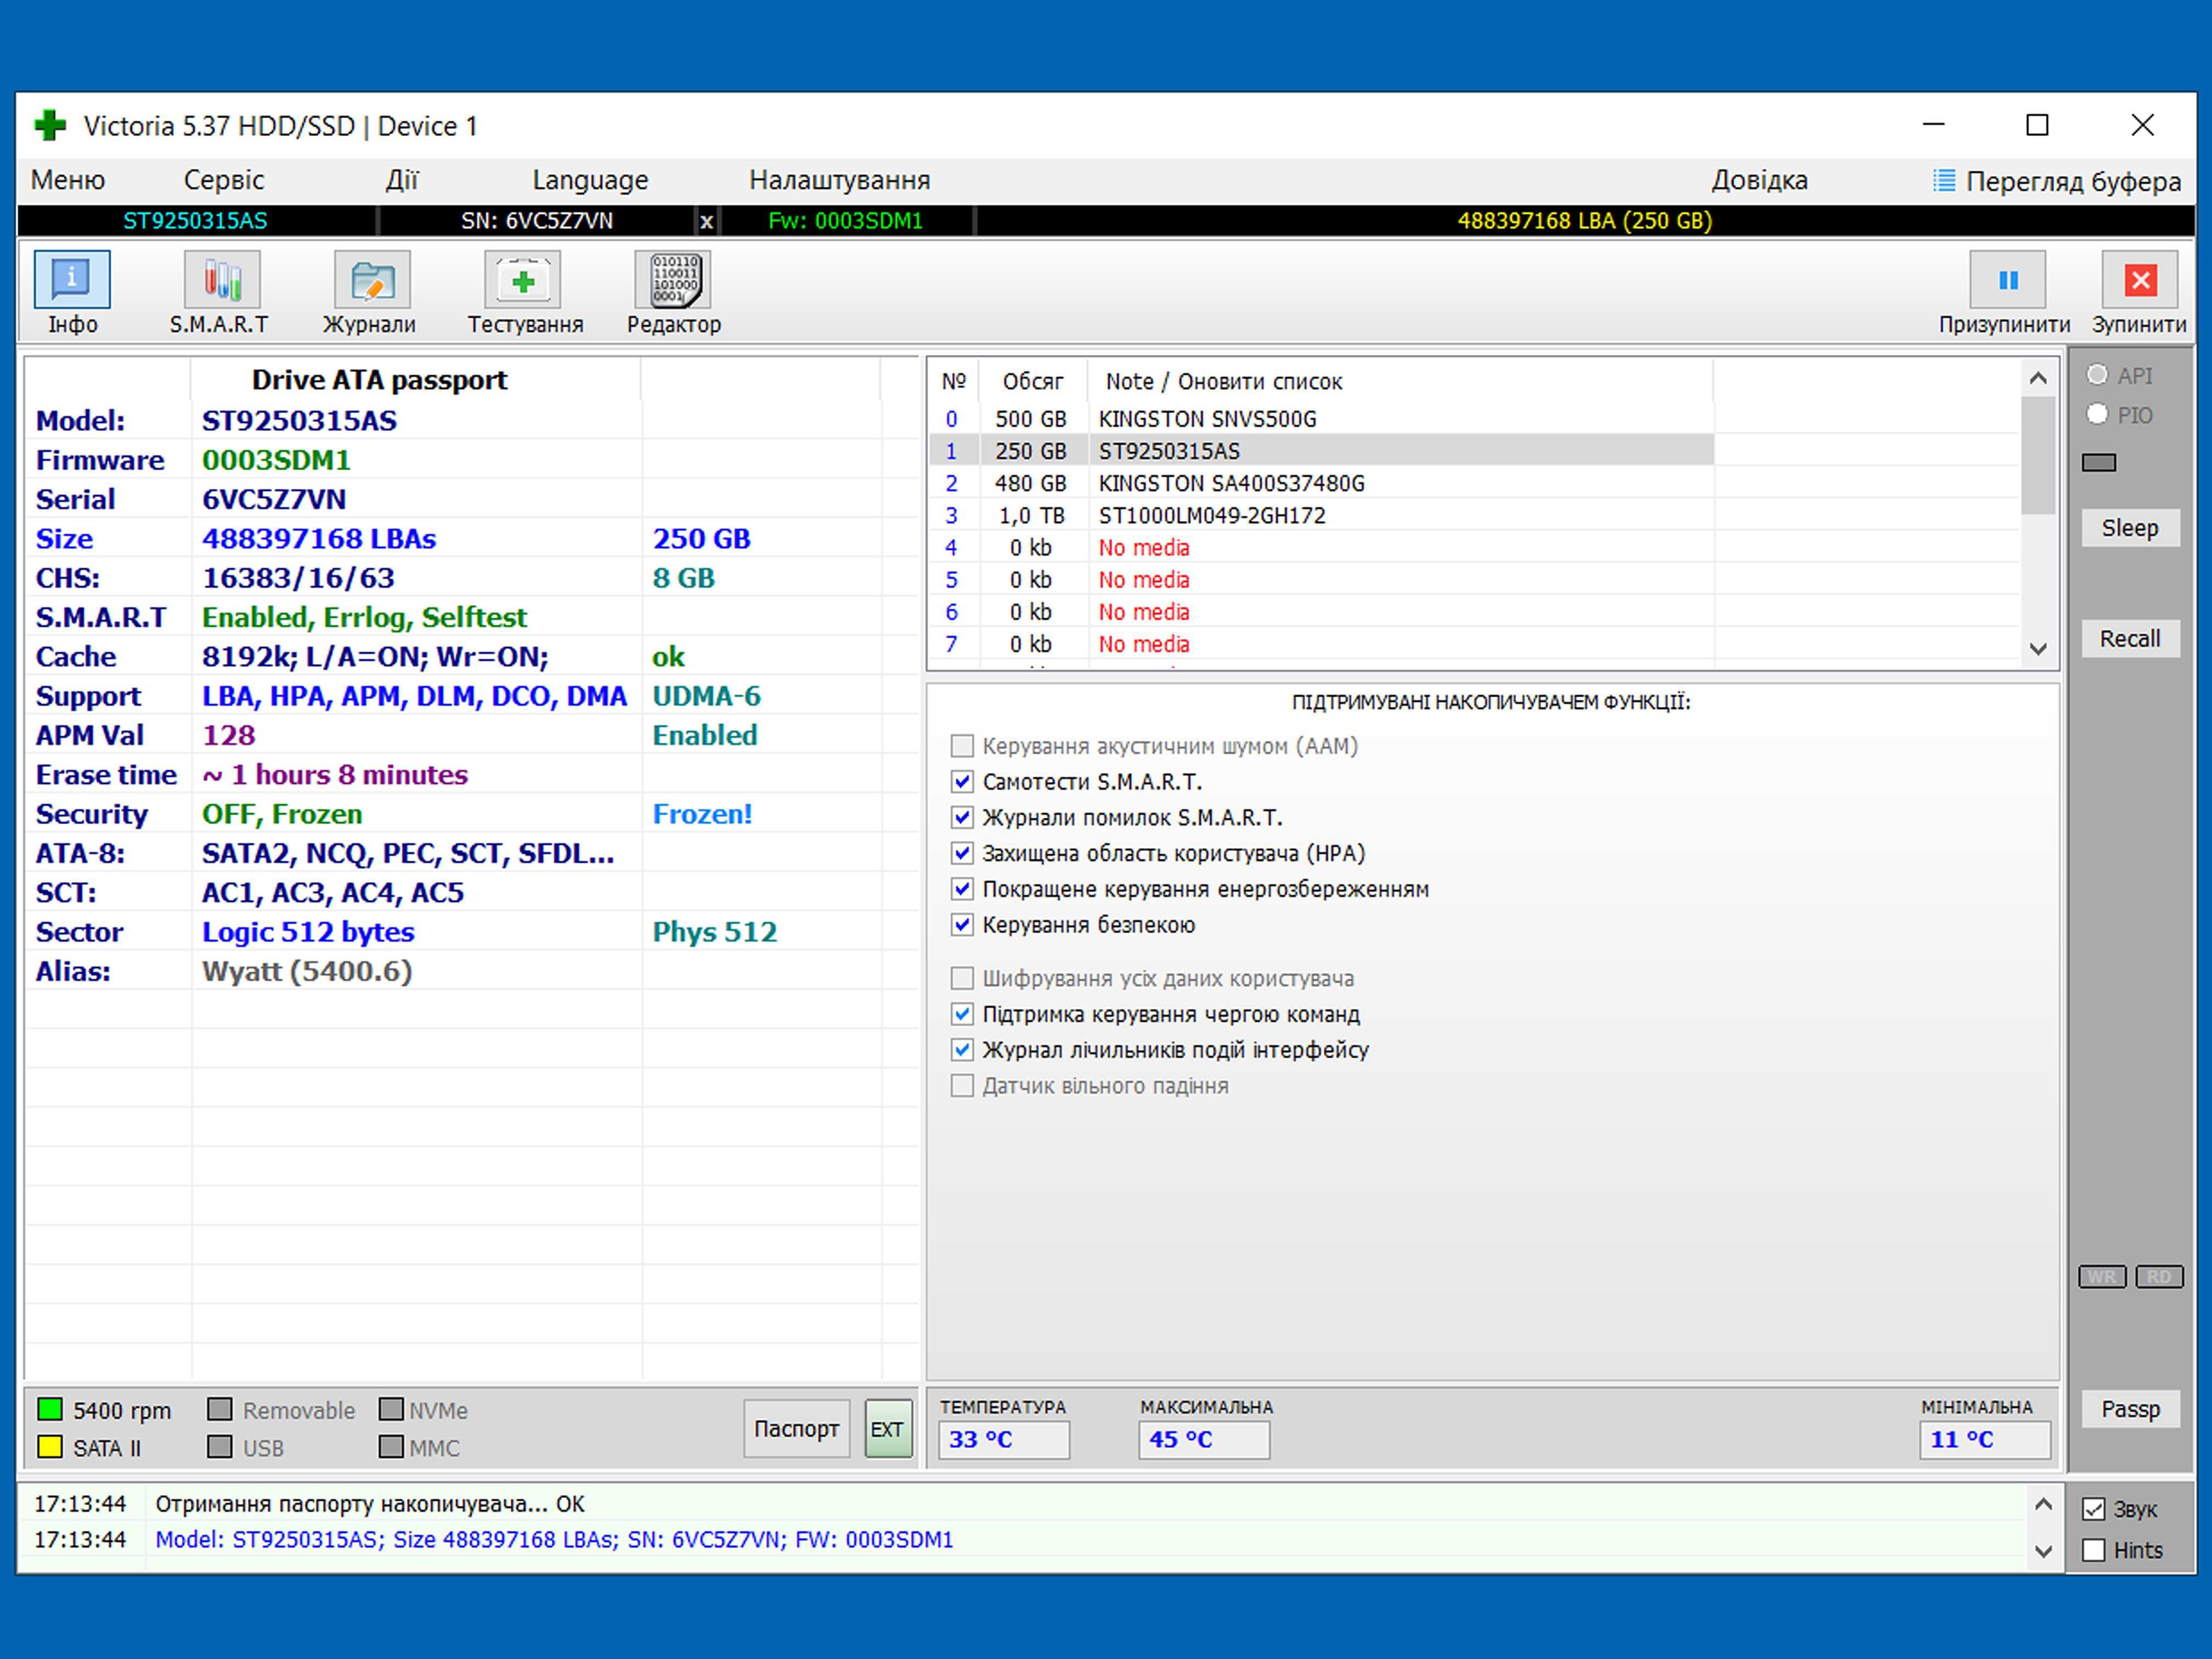Open the Редактор hex editor icon
Viewport: 2212px width, 1659px height.
tap(673, 280)
